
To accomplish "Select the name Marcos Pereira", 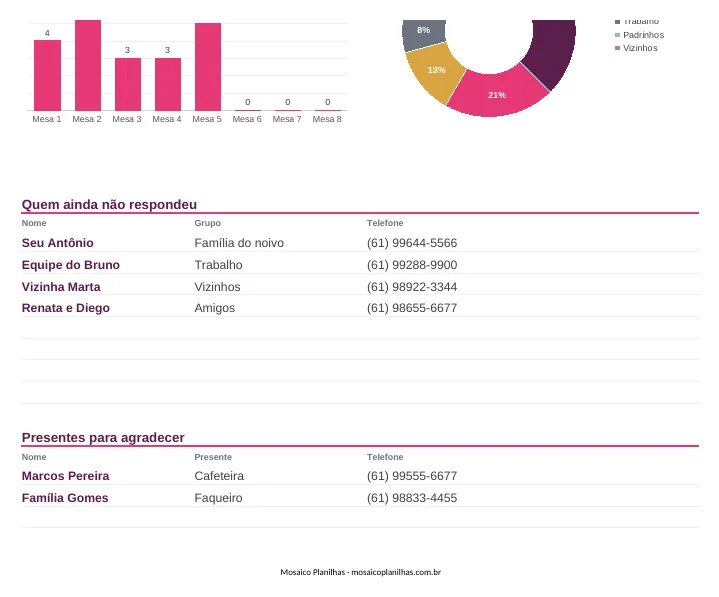I will tap(66, 476).
